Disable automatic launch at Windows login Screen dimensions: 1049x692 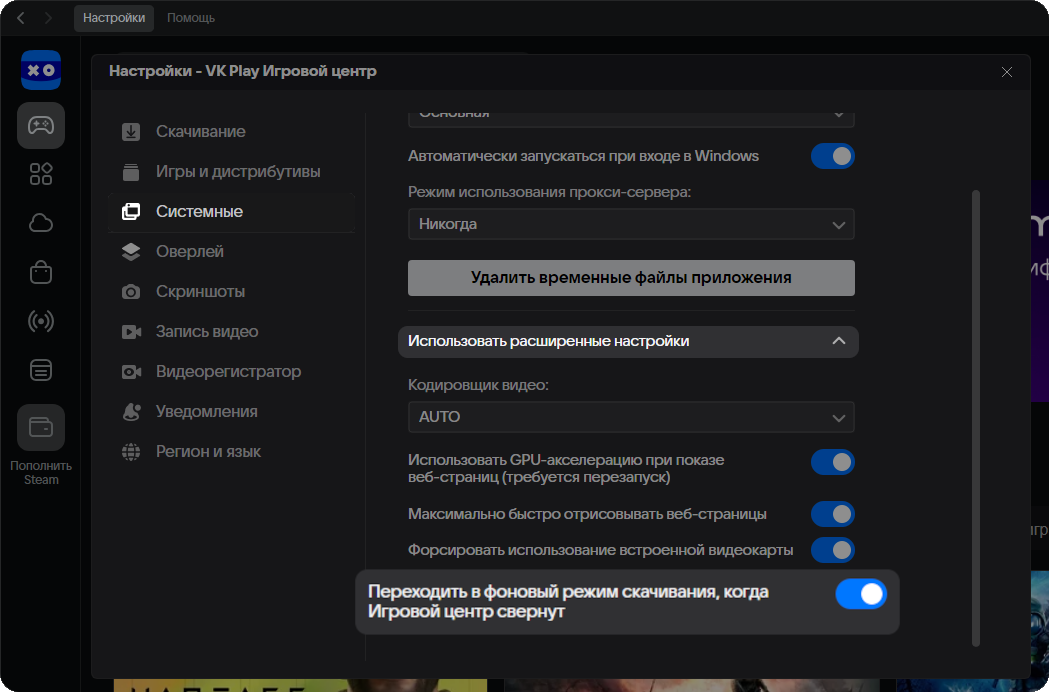click(832, 156)
